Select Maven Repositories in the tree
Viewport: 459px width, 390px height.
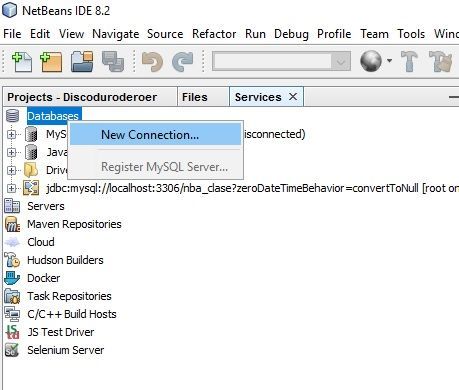(x=74, y=224)
